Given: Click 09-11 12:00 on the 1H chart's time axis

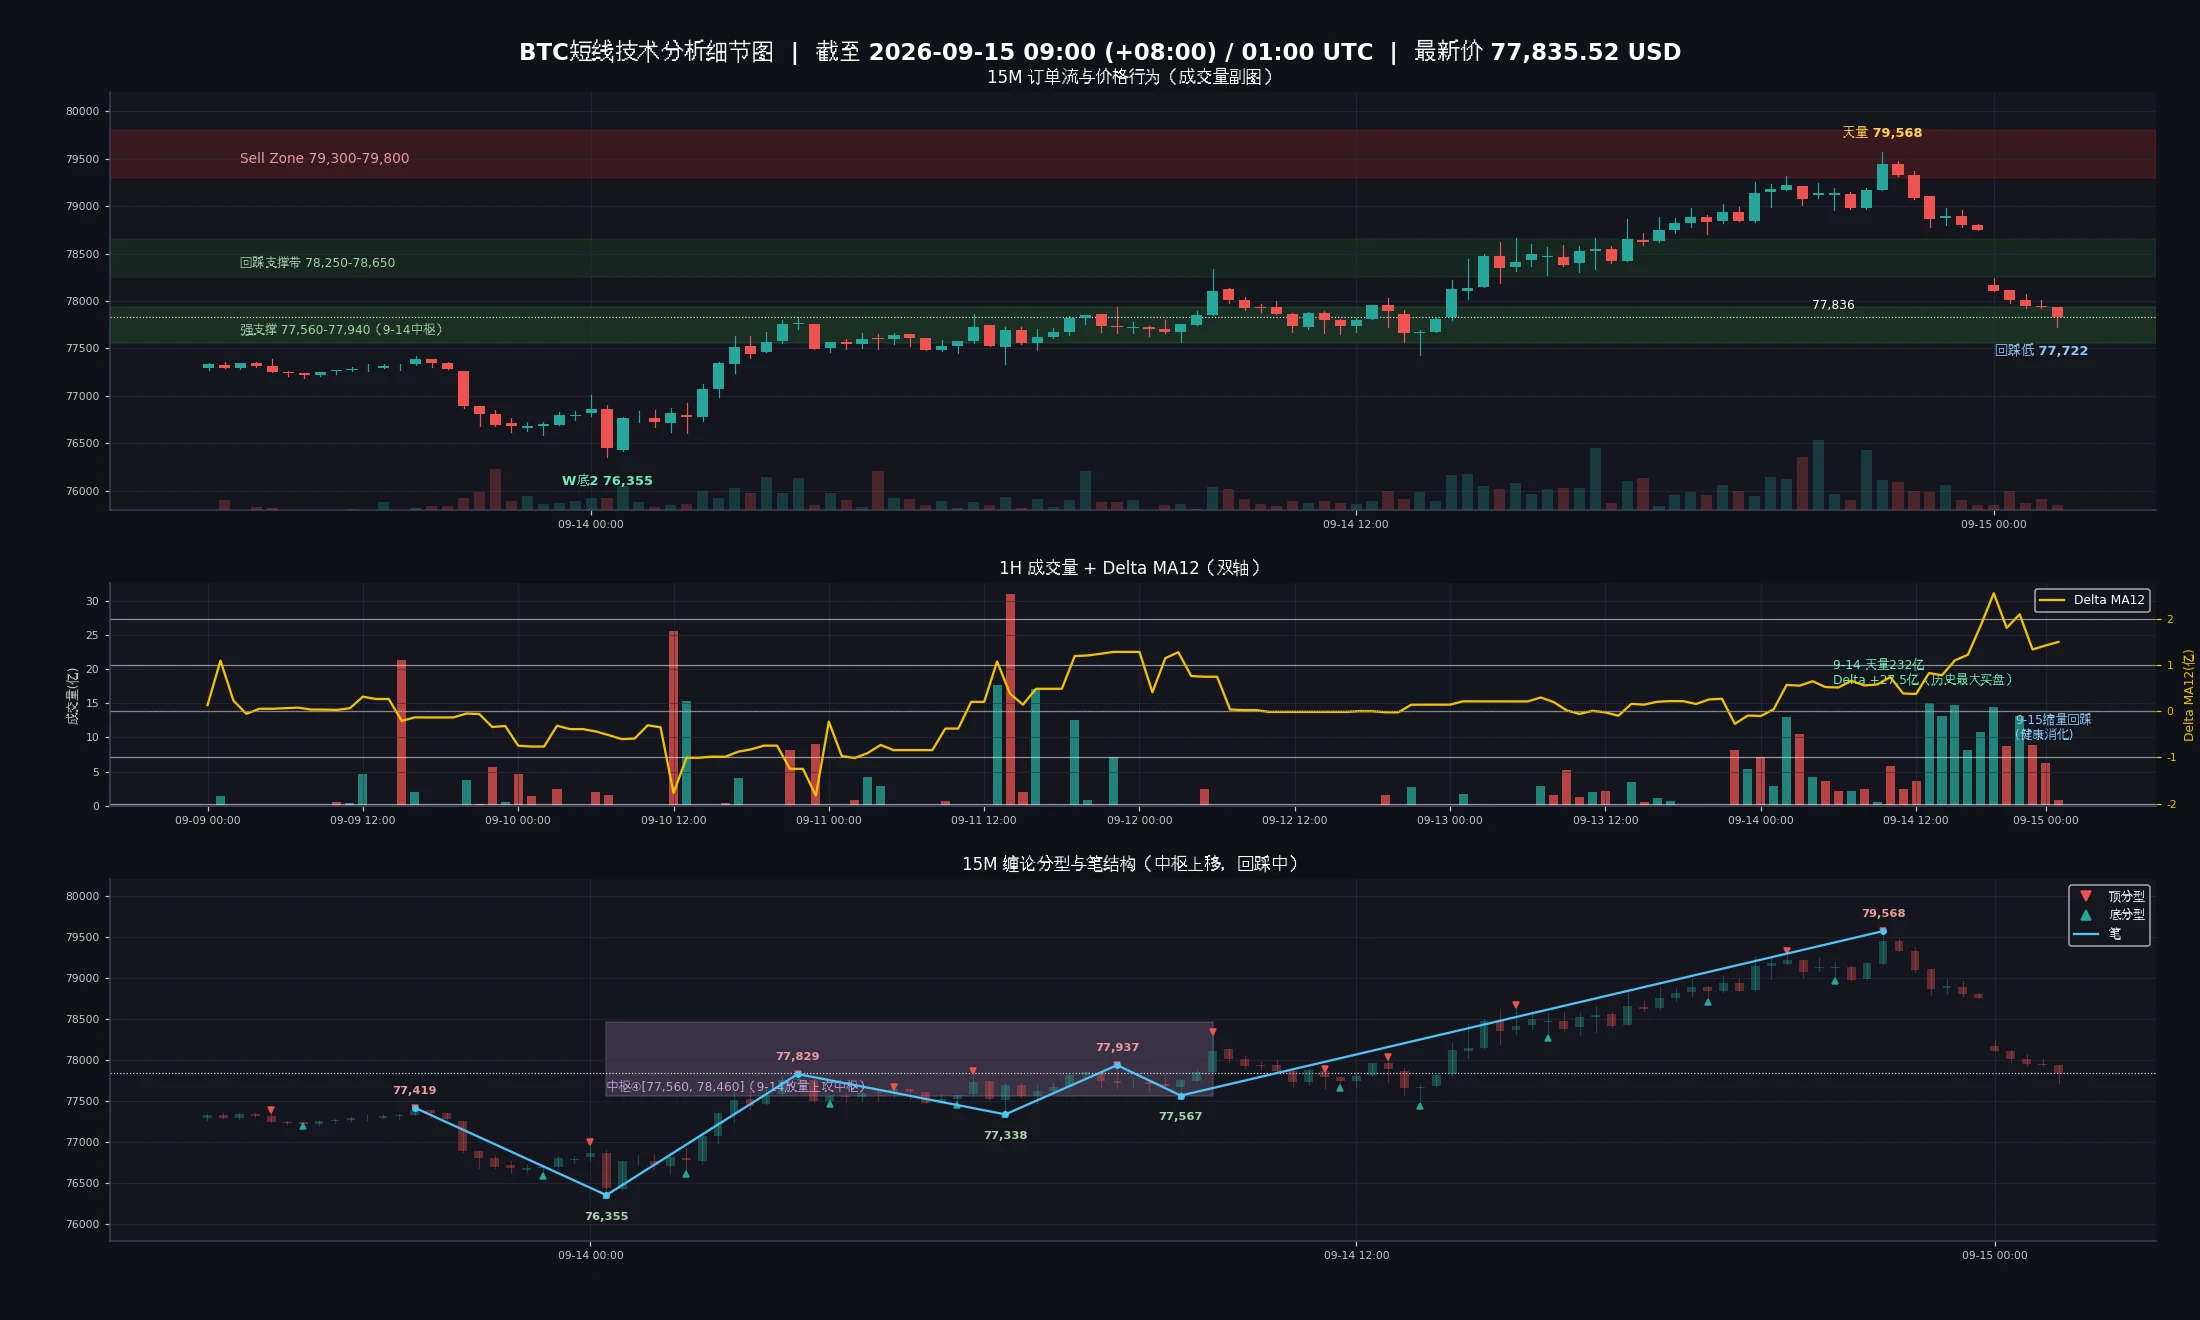Looking at the screenshot, I should coord(984,820).
